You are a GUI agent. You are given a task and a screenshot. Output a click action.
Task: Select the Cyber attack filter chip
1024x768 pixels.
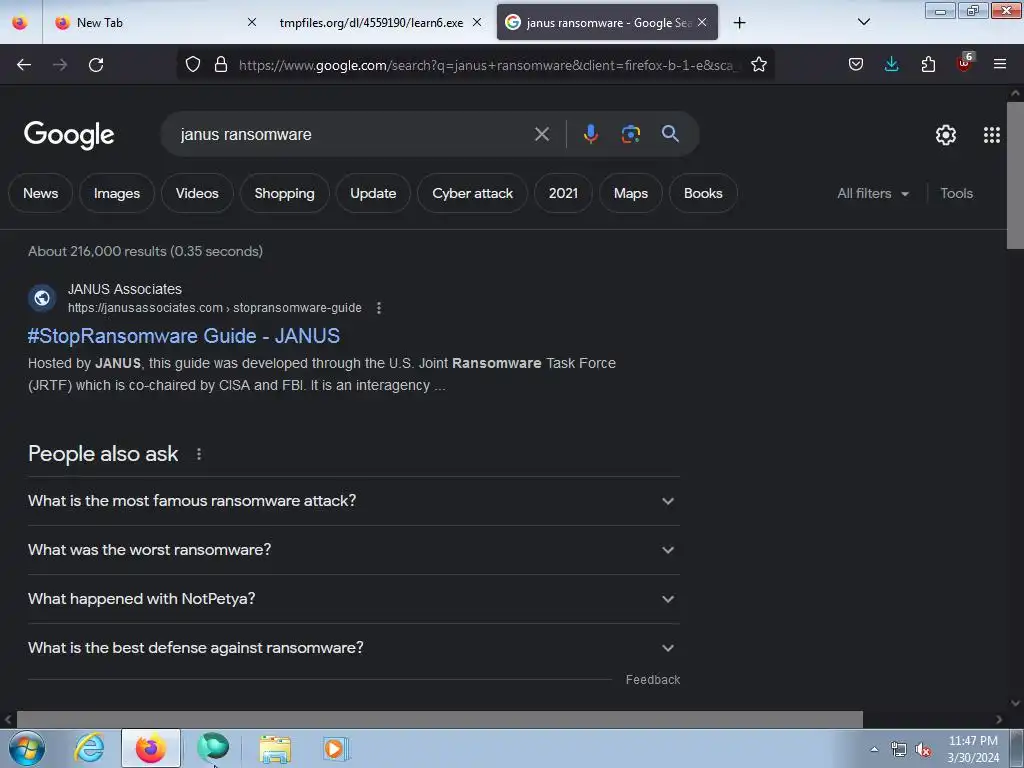pyautogui.click(x=472, y=193)
